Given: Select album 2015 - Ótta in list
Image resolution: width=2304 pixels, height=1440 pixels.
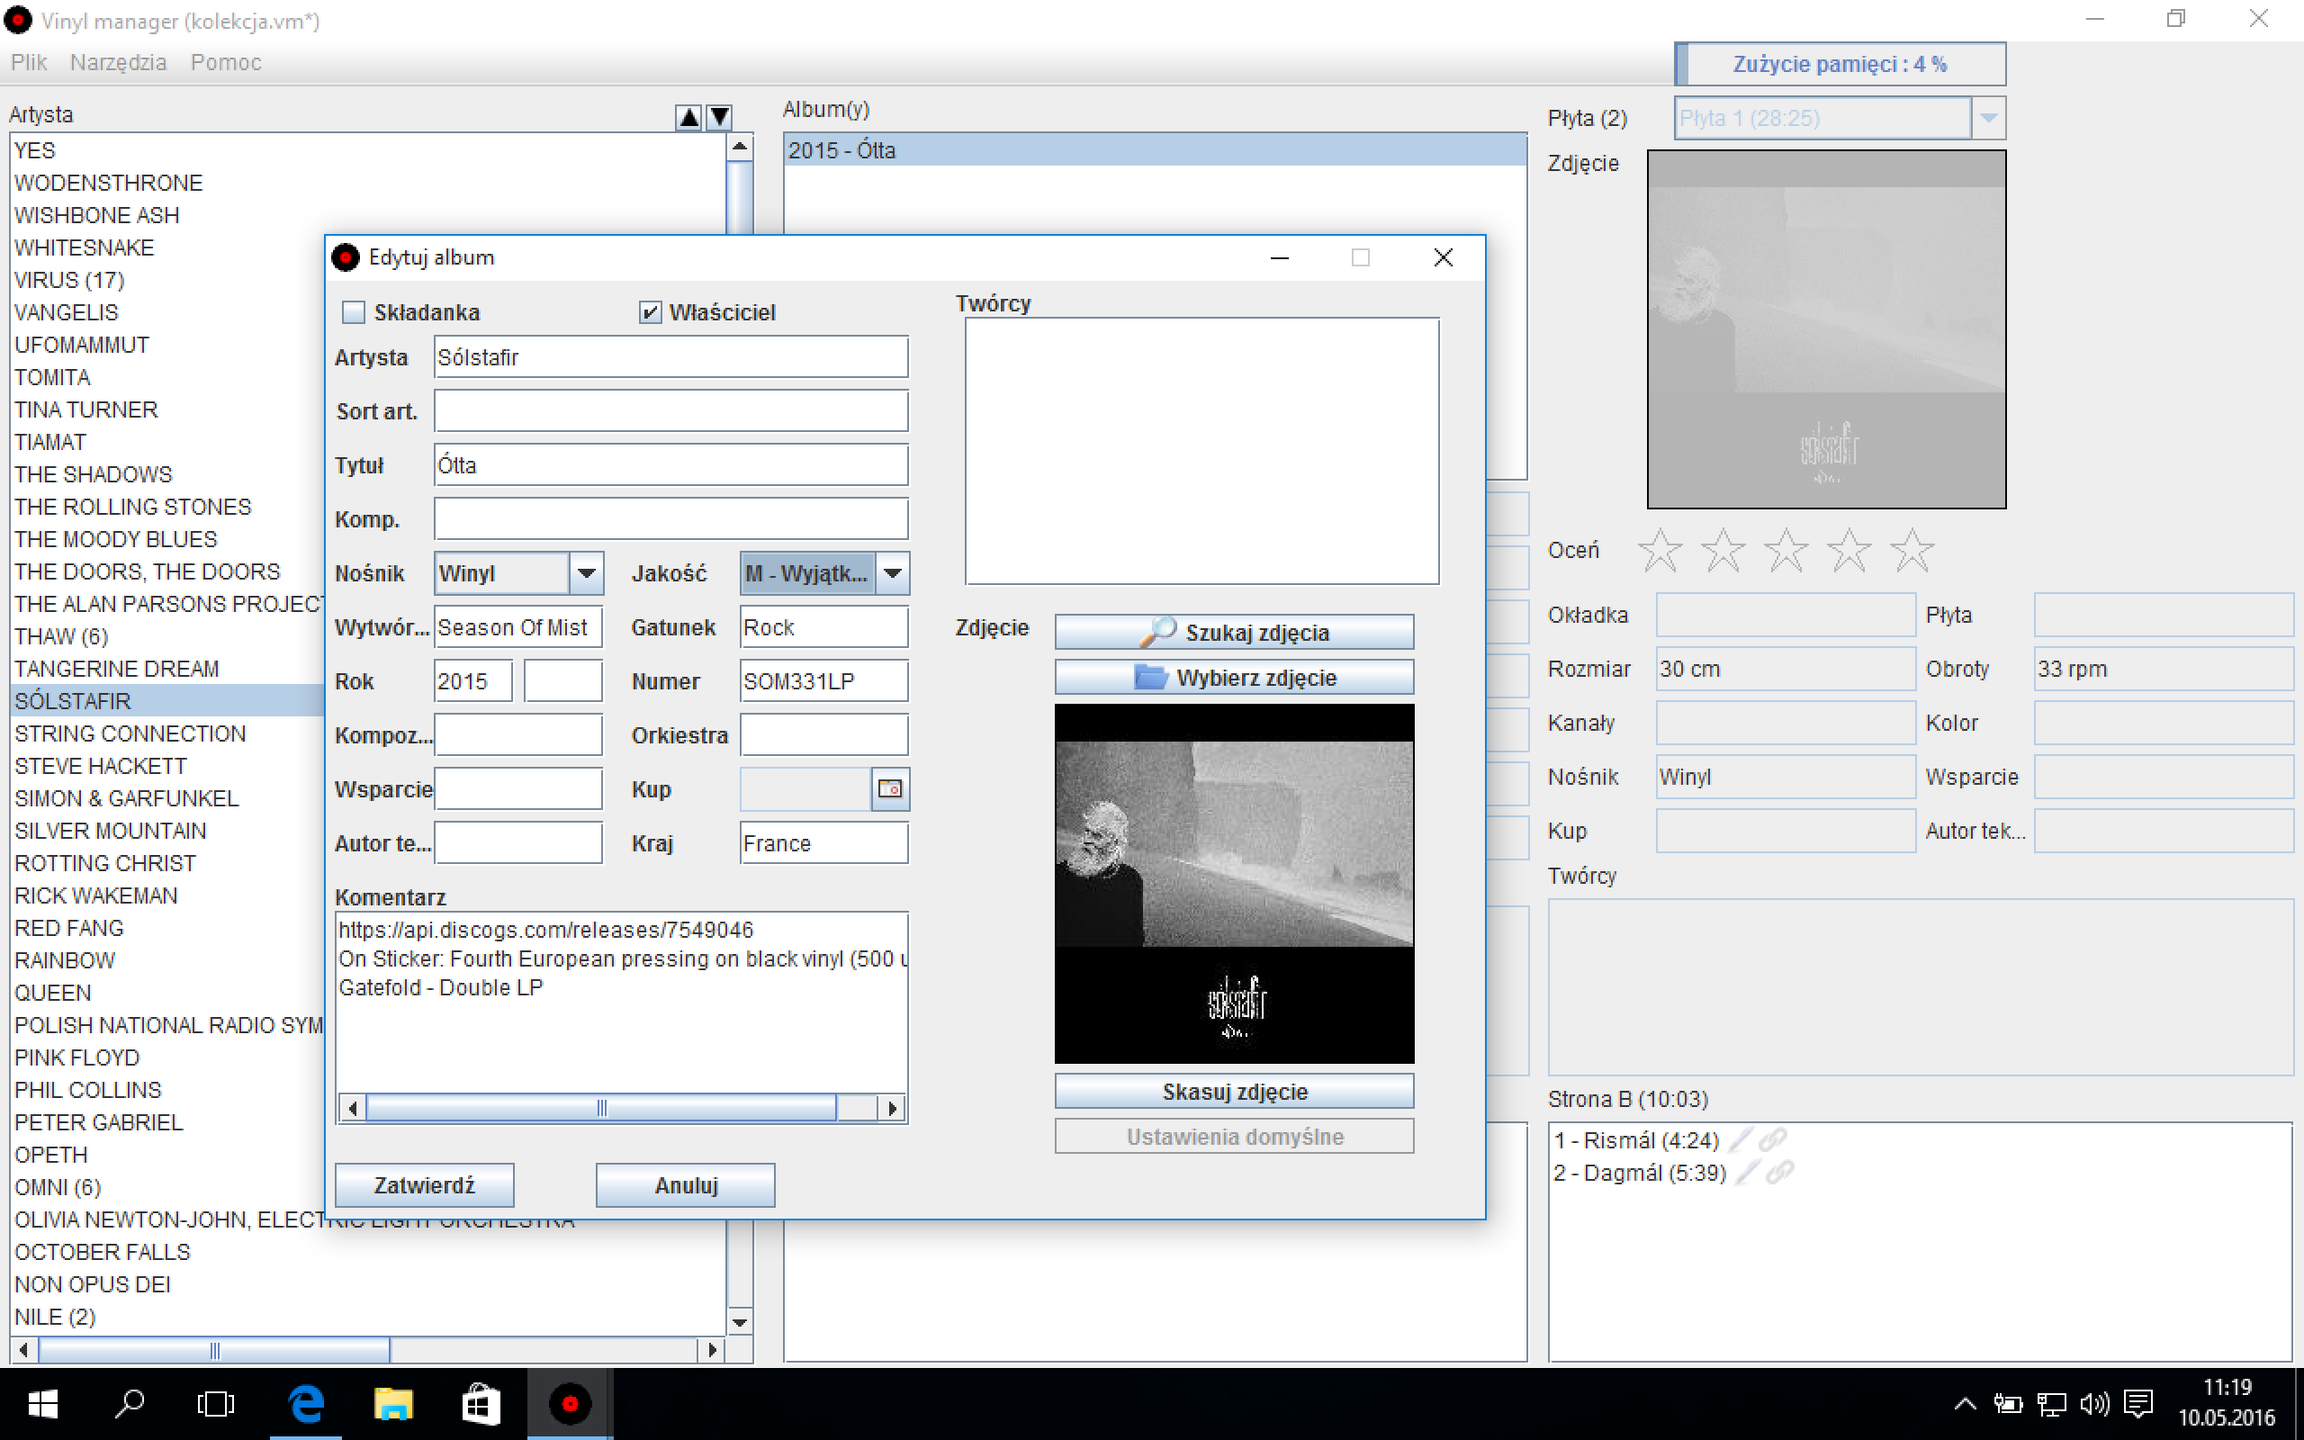Looking at the screenshot, I should (x=1155, y=150).
